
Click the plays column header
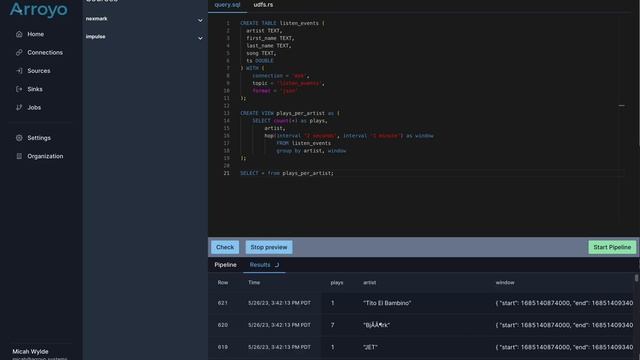[x=337, y=282]
